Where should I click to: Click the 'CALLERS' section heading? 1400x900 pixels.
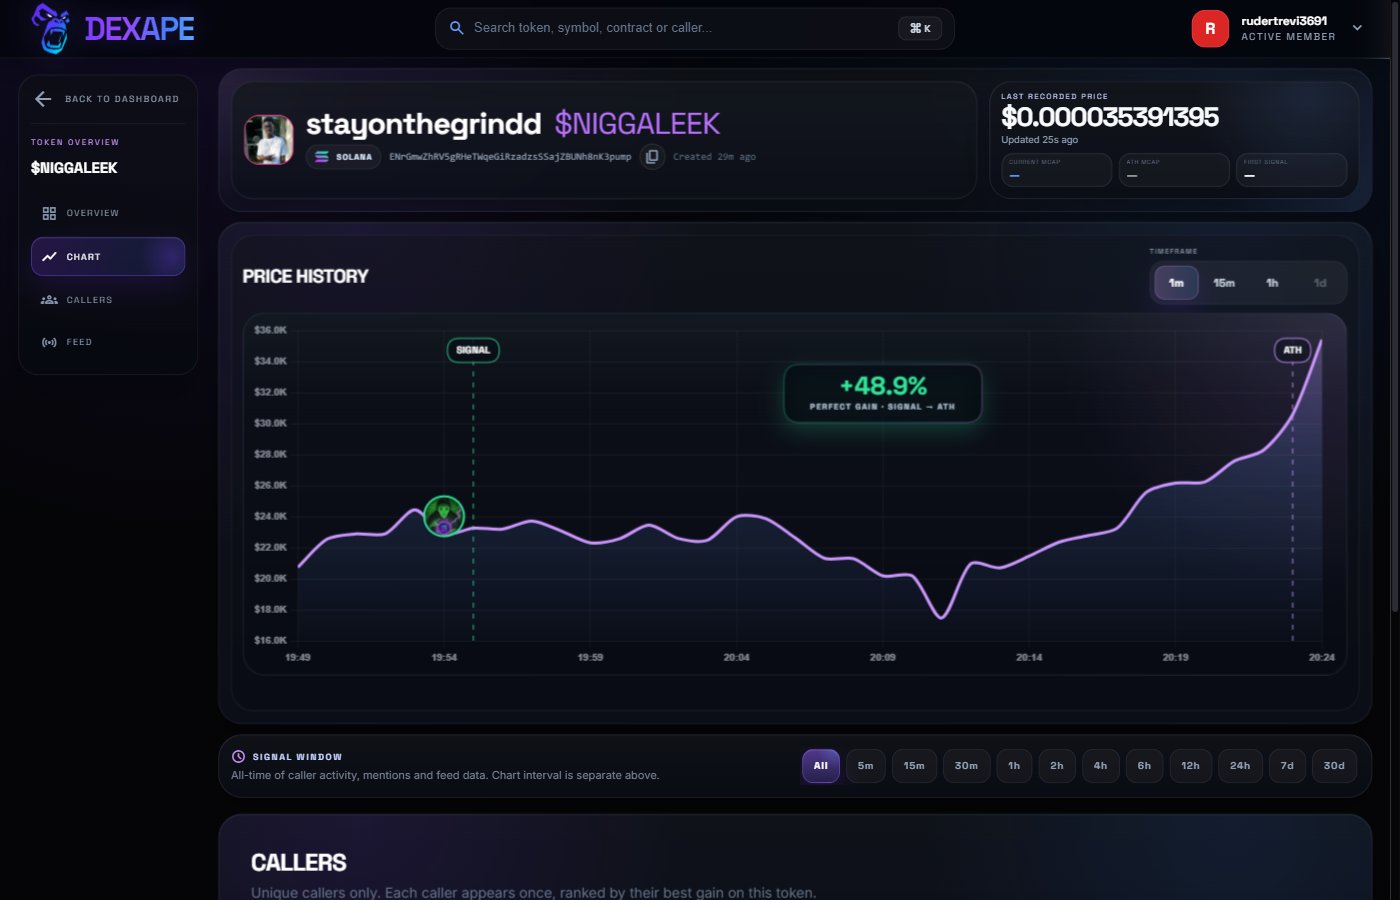[x=299, y=863]
